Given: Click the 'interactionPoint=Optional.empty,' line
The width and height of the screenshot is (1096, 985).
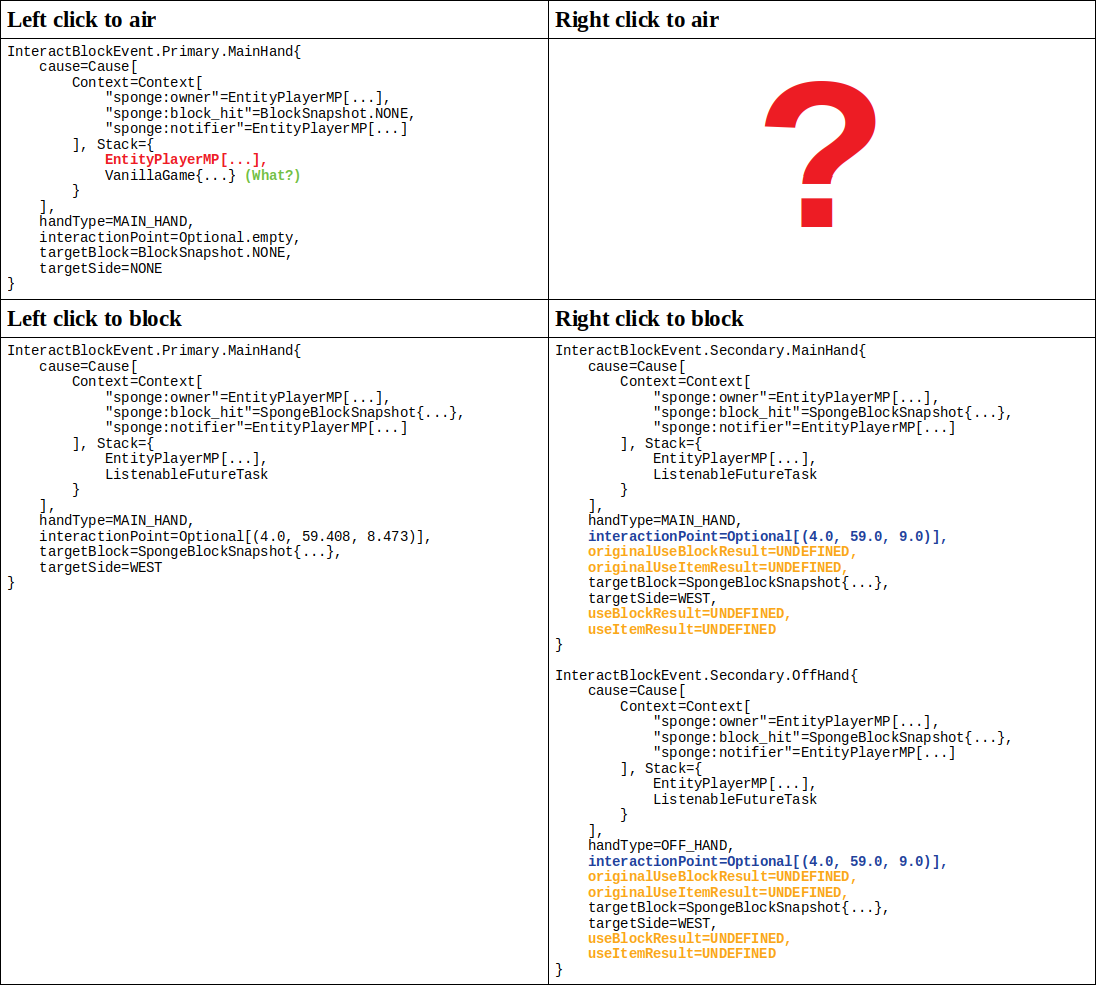Looking at the screenshot, I should click(x=169, y=238).
